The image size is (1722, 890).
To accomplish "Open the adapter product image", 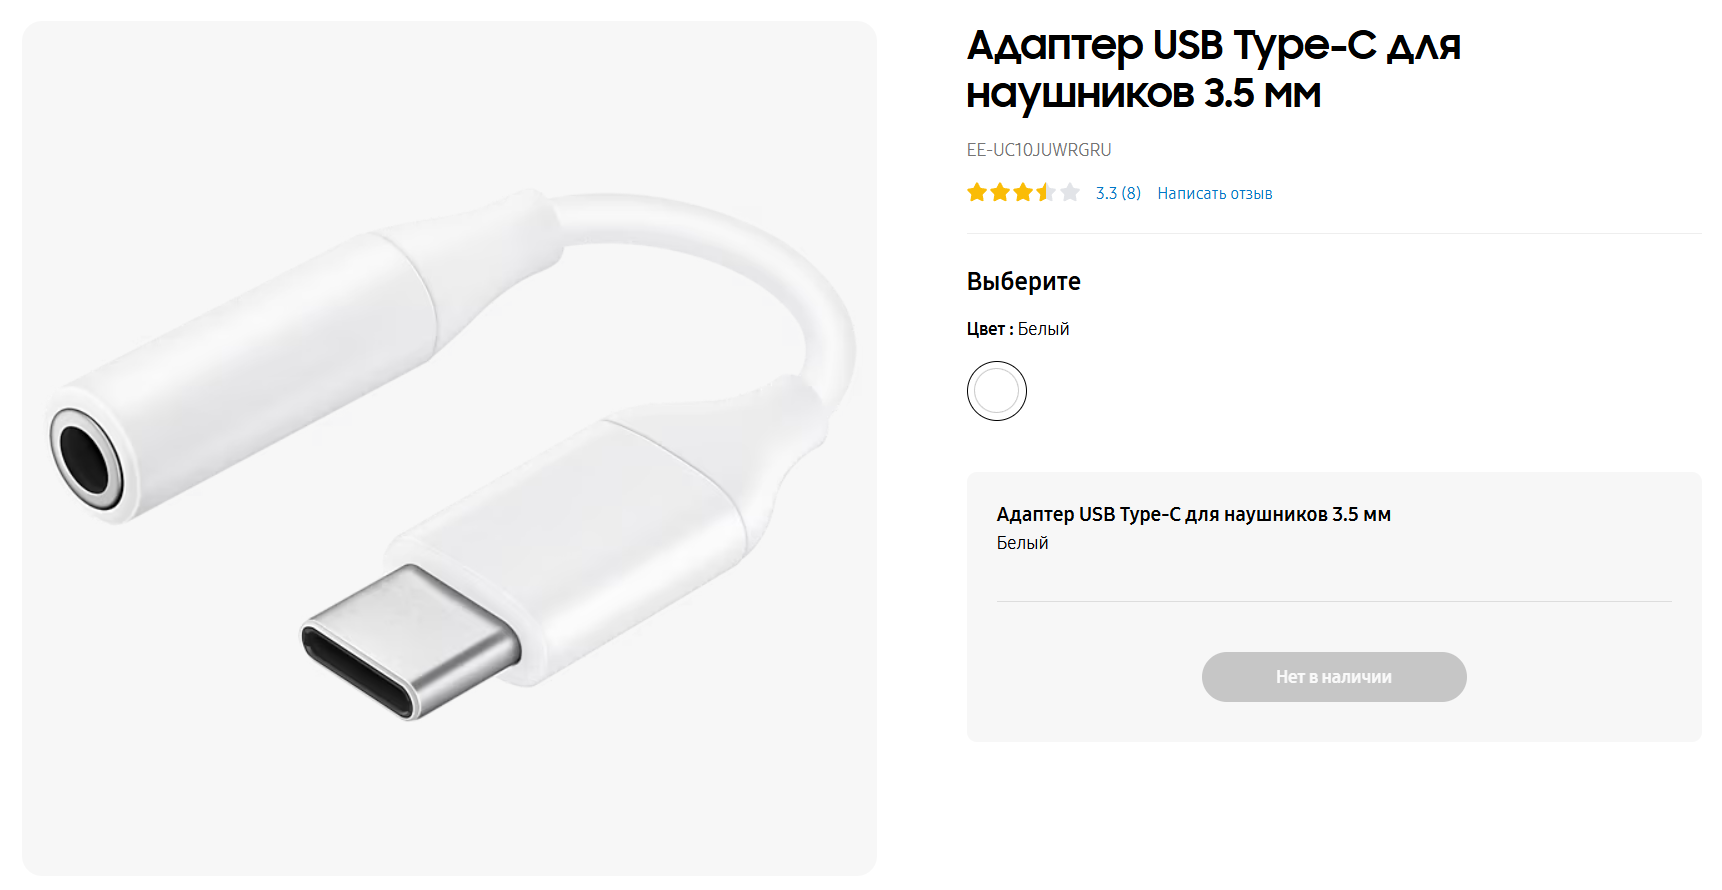I will [x=449, y=448].
